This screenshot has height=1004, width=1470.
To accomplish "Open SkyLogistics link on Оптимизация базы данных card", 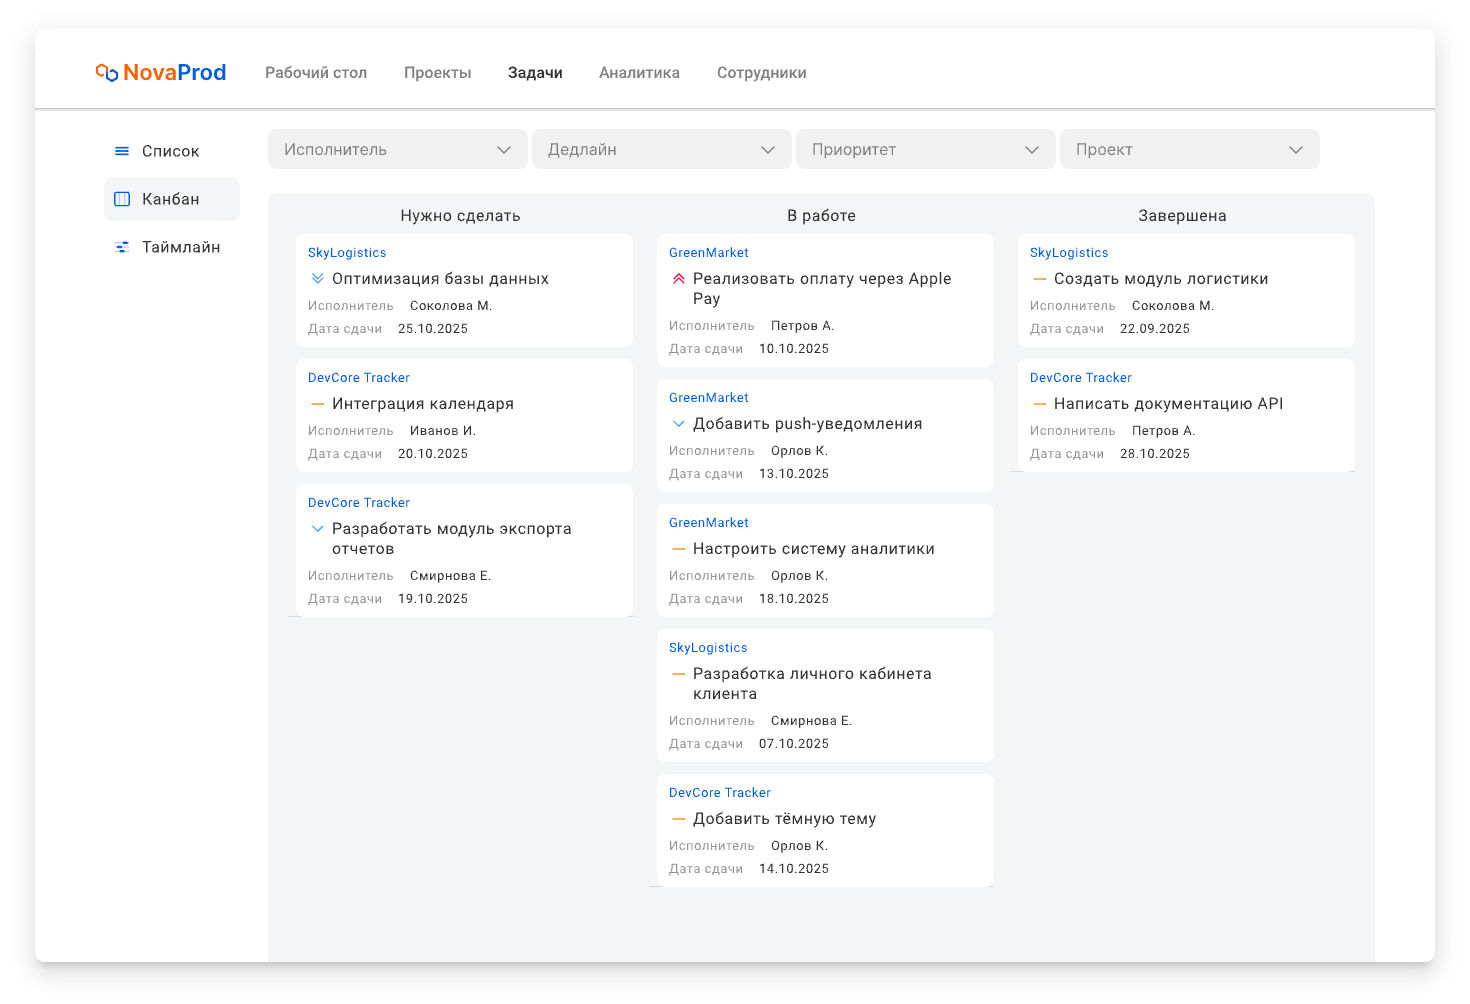I will click(x=347, y=253).
